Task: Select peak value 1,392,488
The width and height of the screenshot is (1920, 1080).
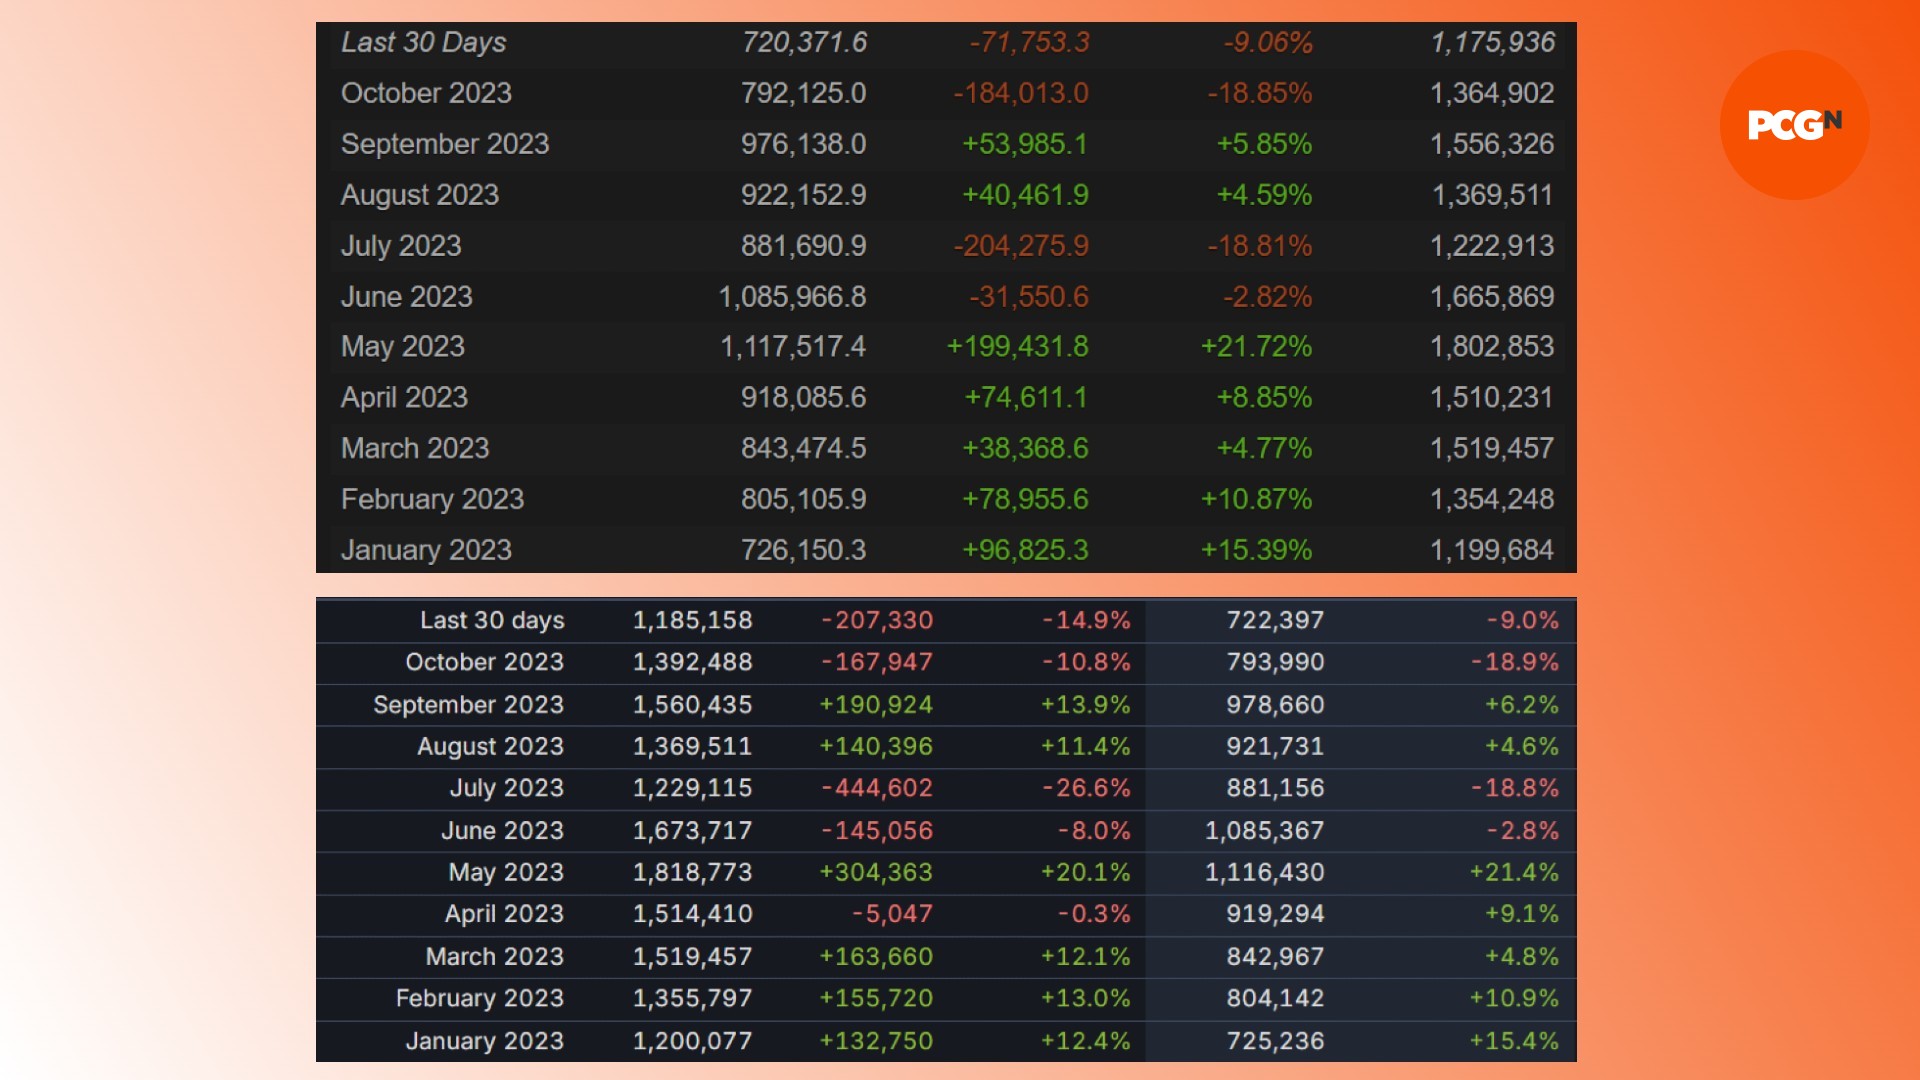Action: 693,662
